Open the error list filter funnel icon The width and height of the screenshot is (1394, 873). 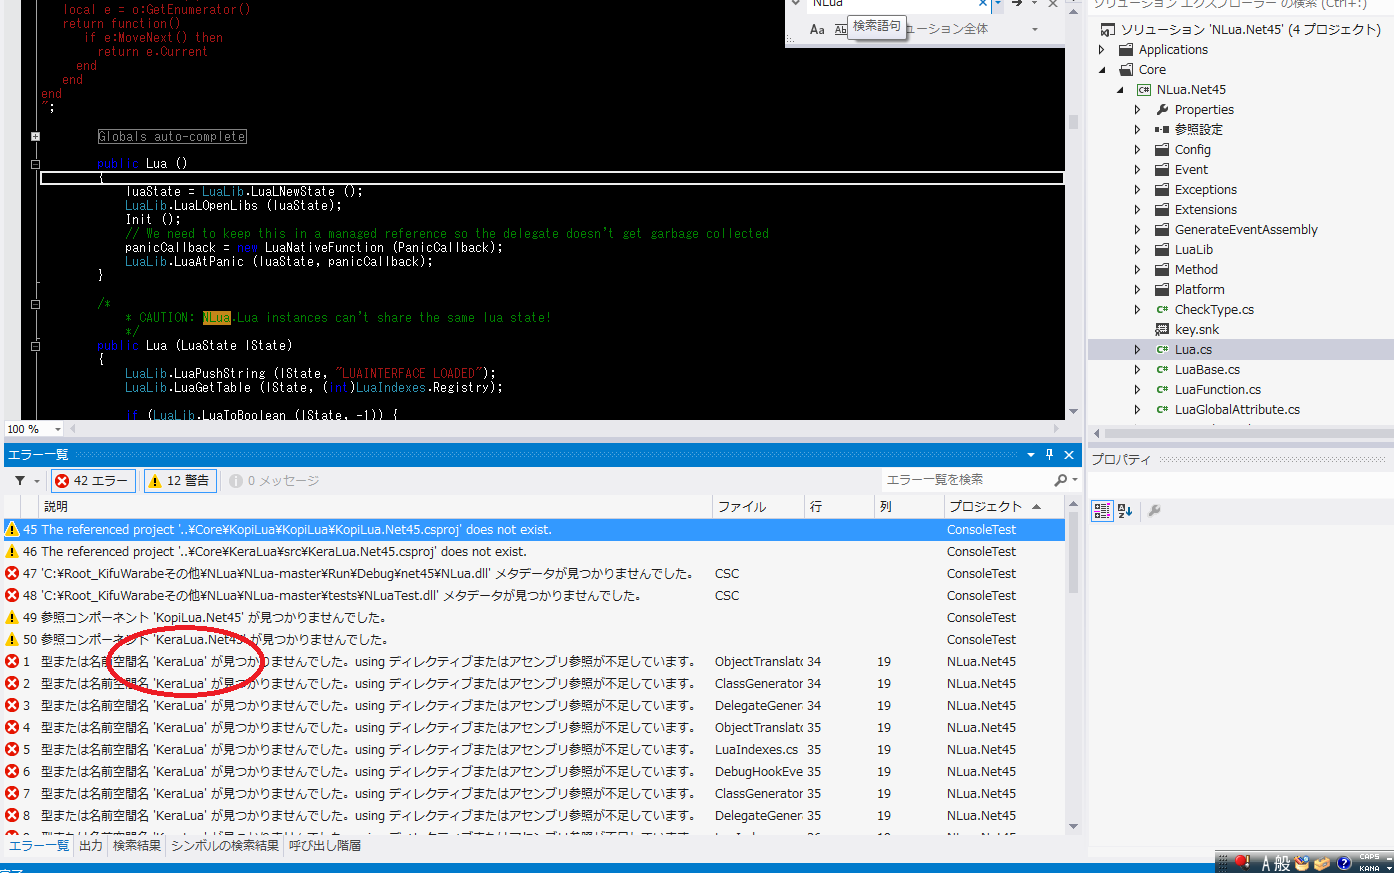click(20, 481)
